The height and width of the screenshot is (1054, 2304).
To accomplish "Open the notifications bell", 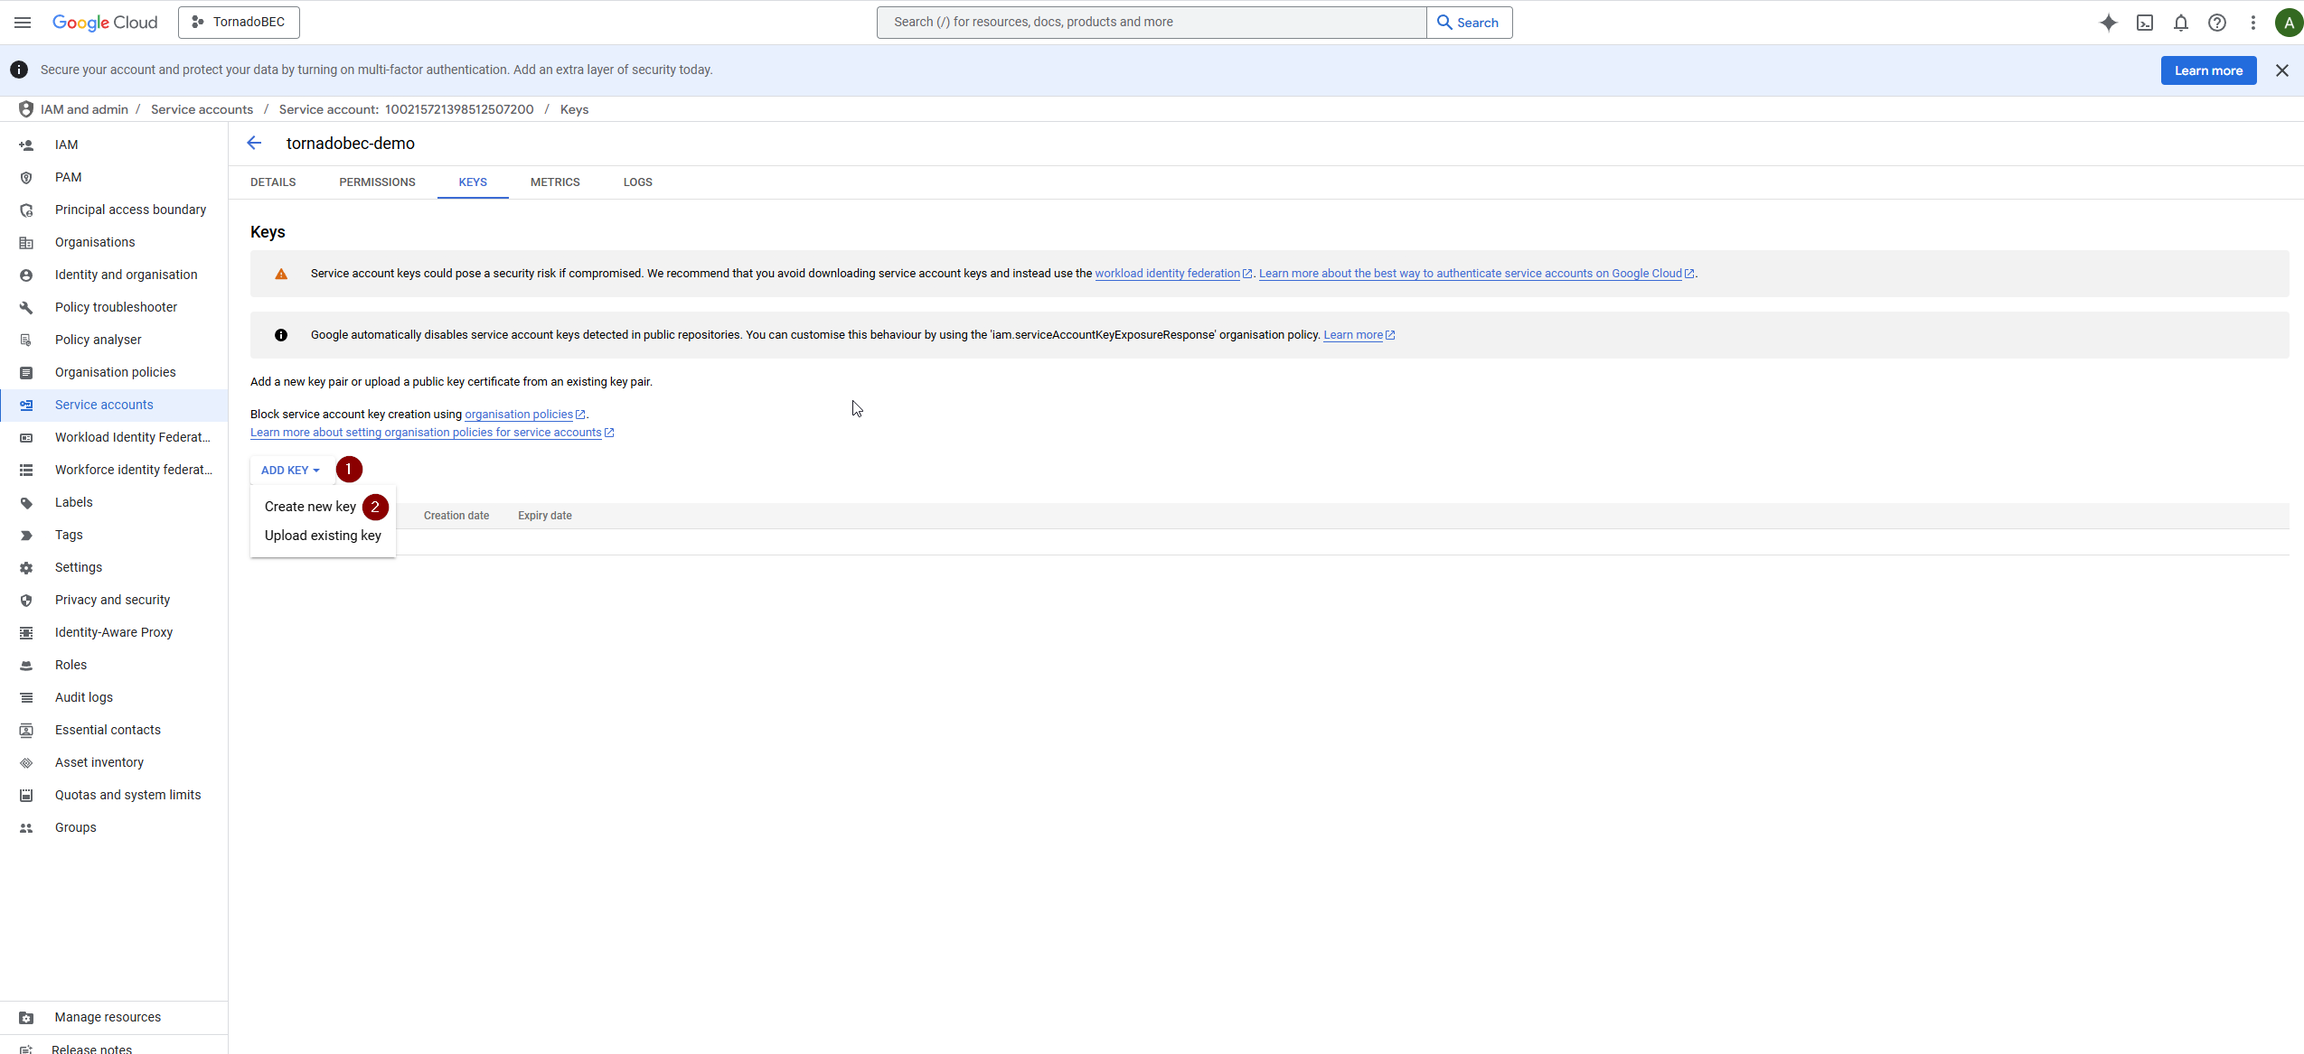I will pos(2180,22).
